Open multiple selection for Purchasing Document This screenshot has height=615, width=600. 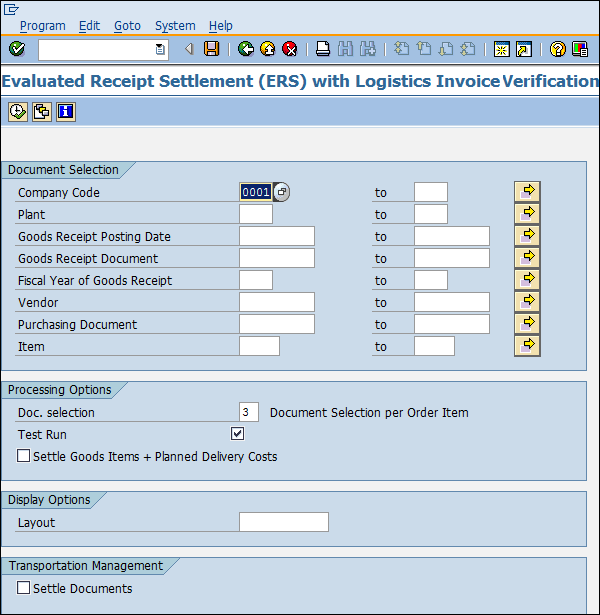[x=527, y=324]
